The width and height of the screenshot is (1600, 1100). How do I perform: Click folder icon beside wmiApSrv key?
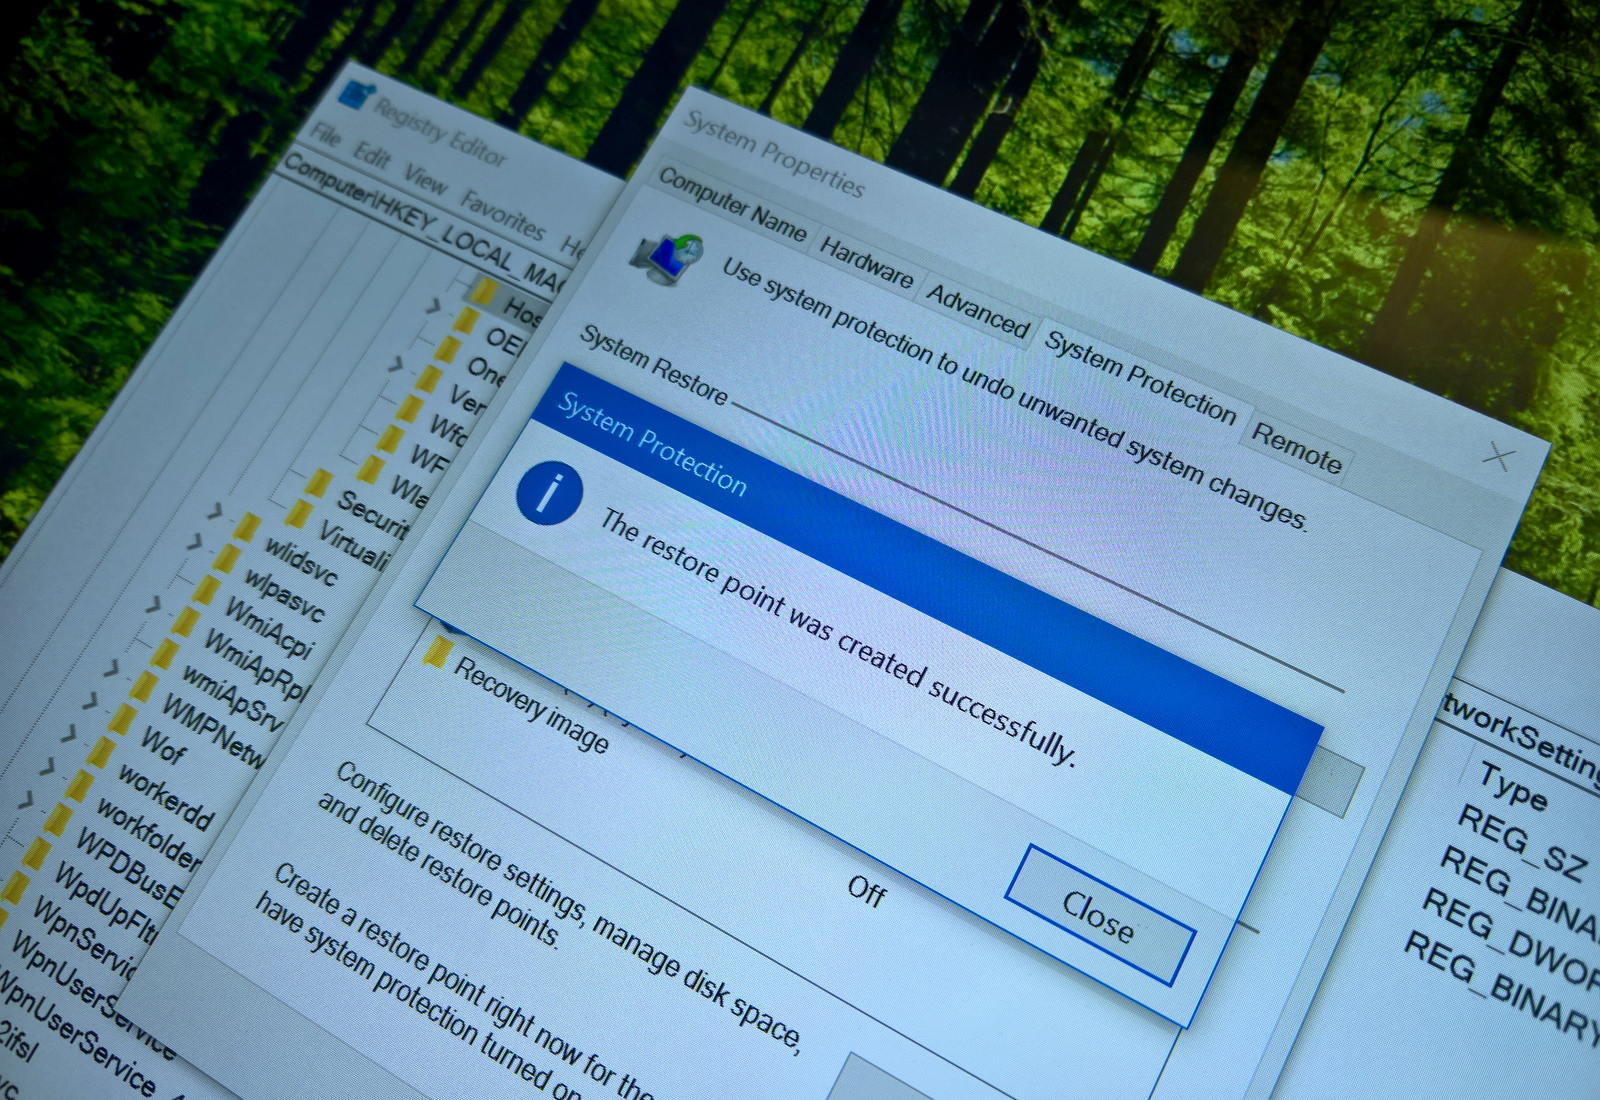[164, 655]
